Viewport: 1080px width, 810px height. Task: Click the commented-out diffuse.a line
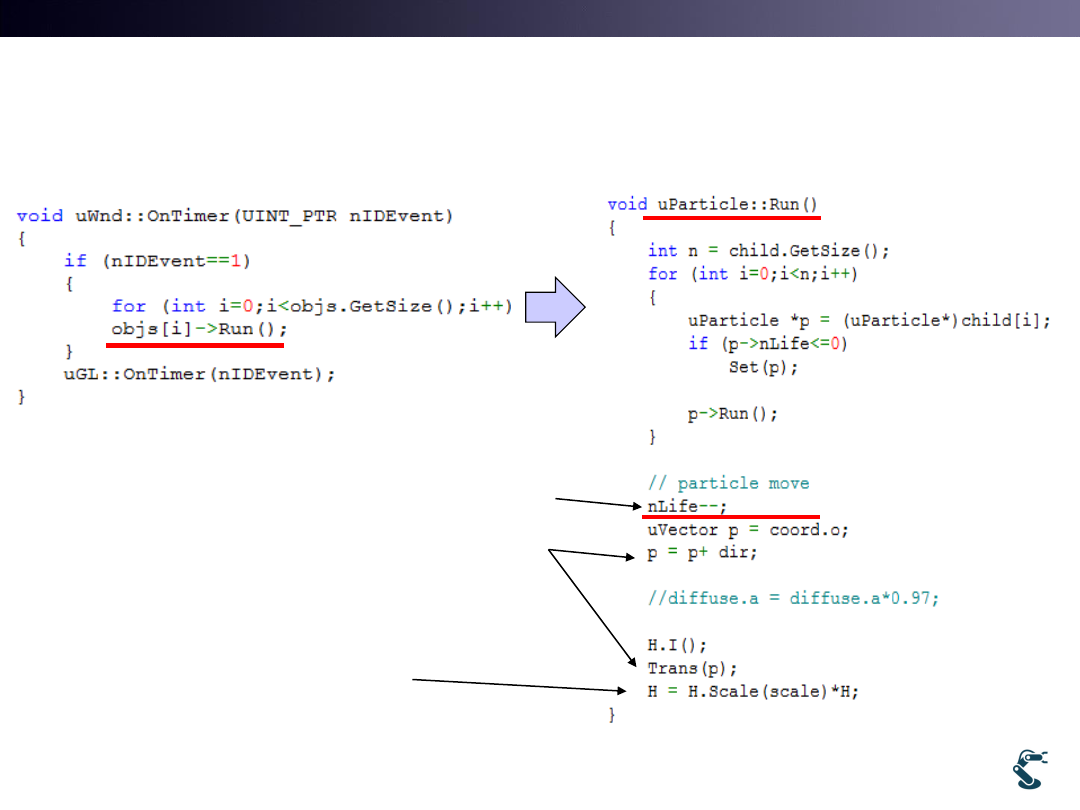tap(793, 598)
